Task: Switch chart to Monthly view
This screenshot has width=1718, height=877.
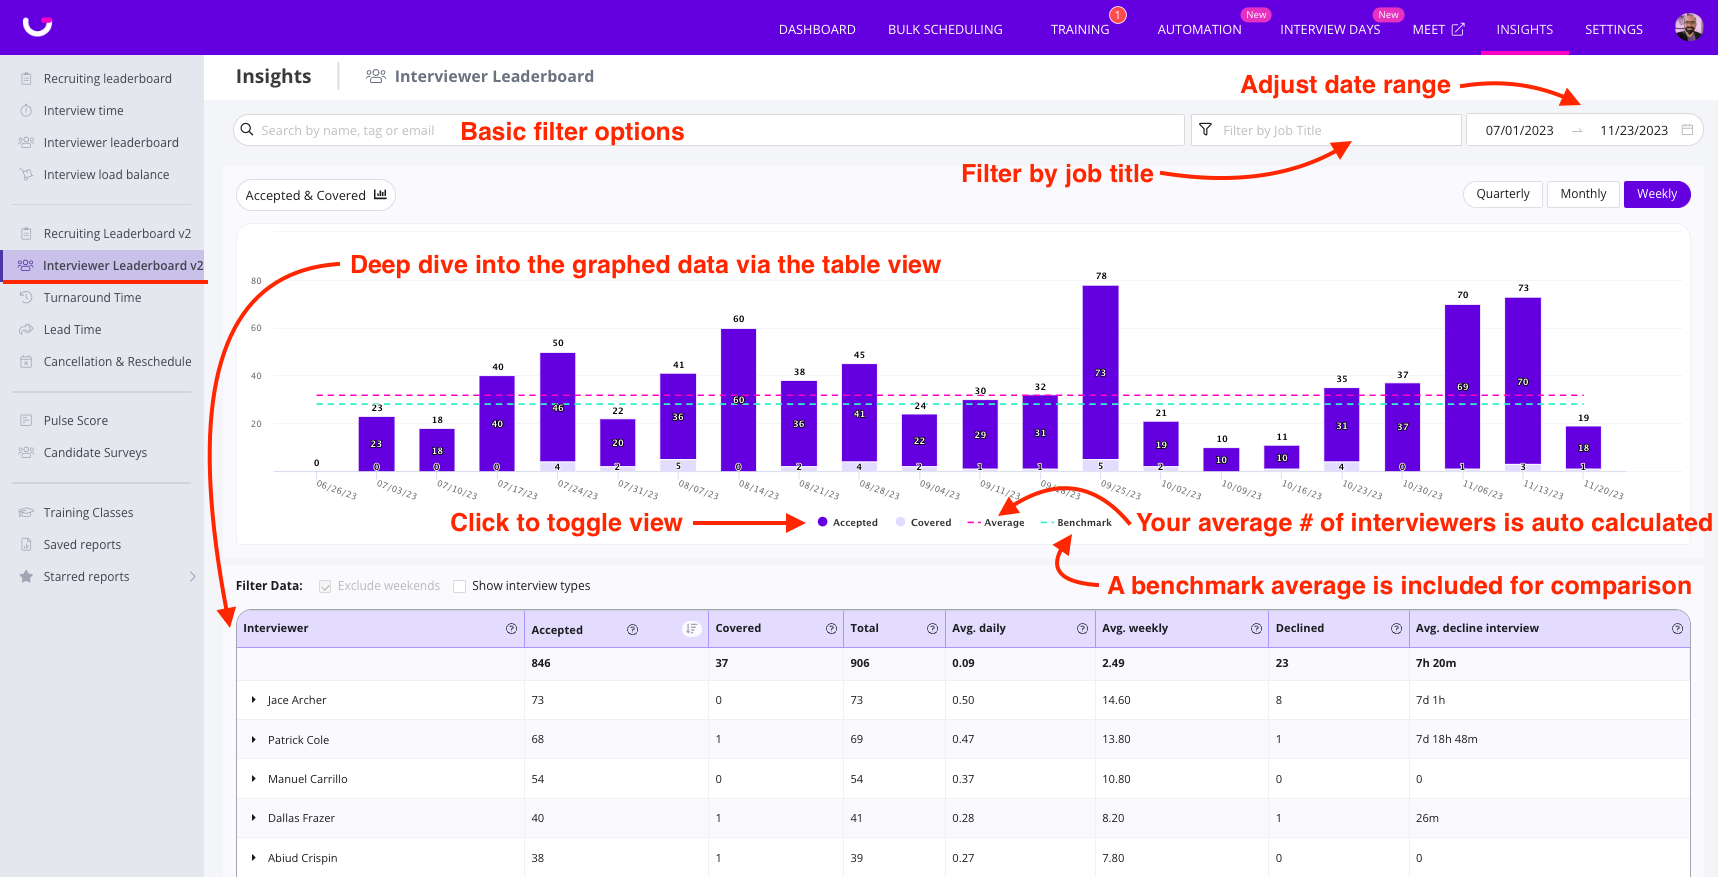Action: pos(1583,194)
